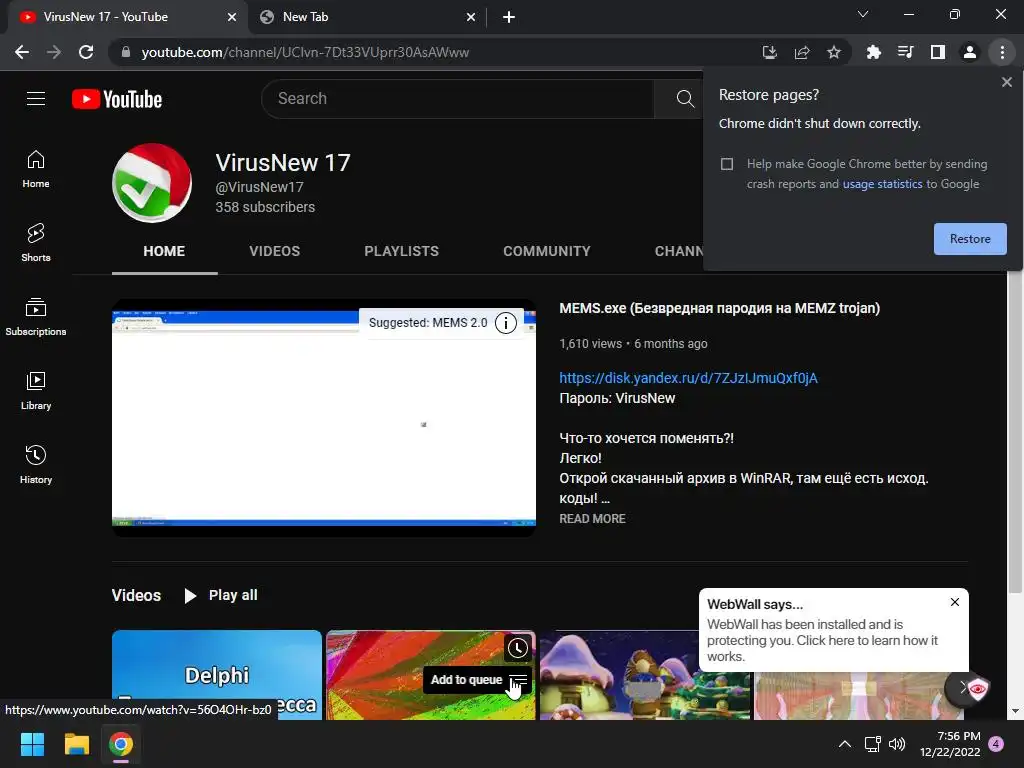Image resolution: width=1024 pixels, height=768 pixels.
Task: Open the Delphi video thumbnail
Action: pyautogui.click(x=217, y=675)
